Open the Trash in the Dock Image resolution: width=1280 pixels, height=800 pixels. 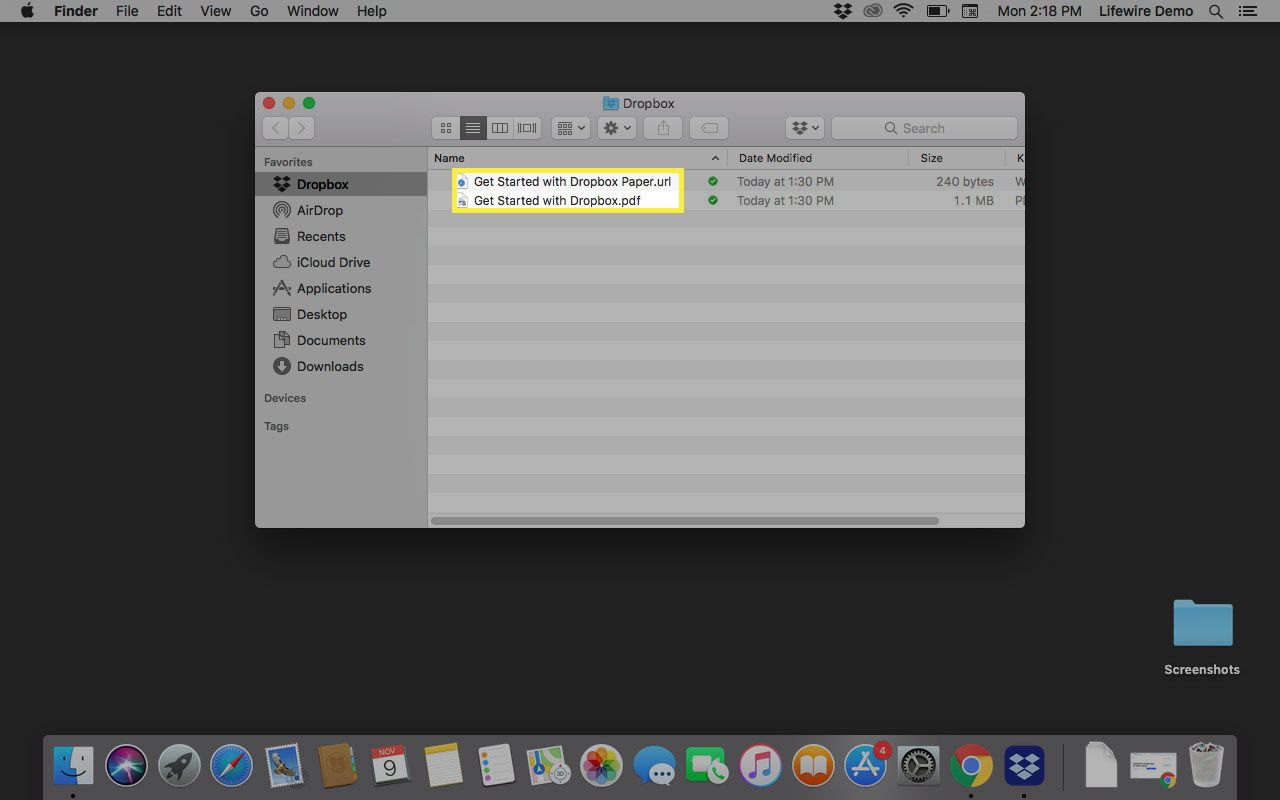pos(1206,766)
